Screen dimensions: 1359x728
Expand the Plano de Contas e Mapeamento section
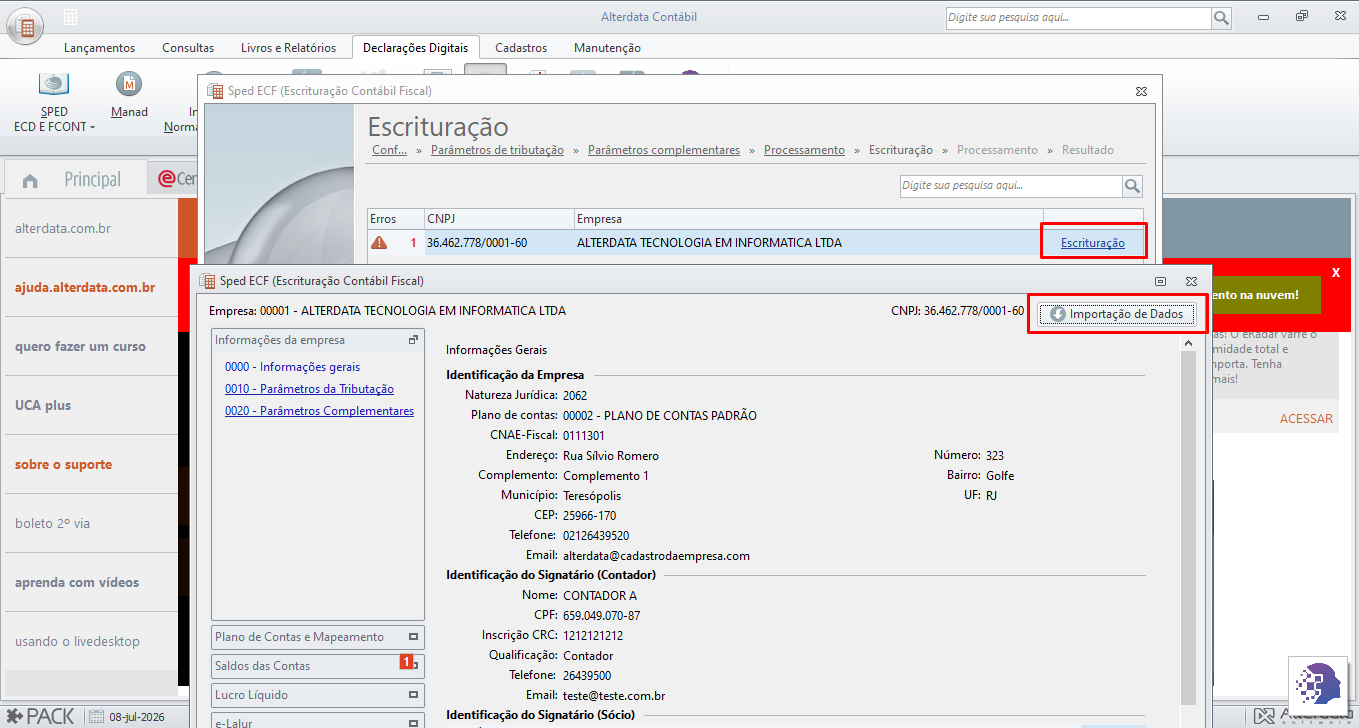[318, 637]
